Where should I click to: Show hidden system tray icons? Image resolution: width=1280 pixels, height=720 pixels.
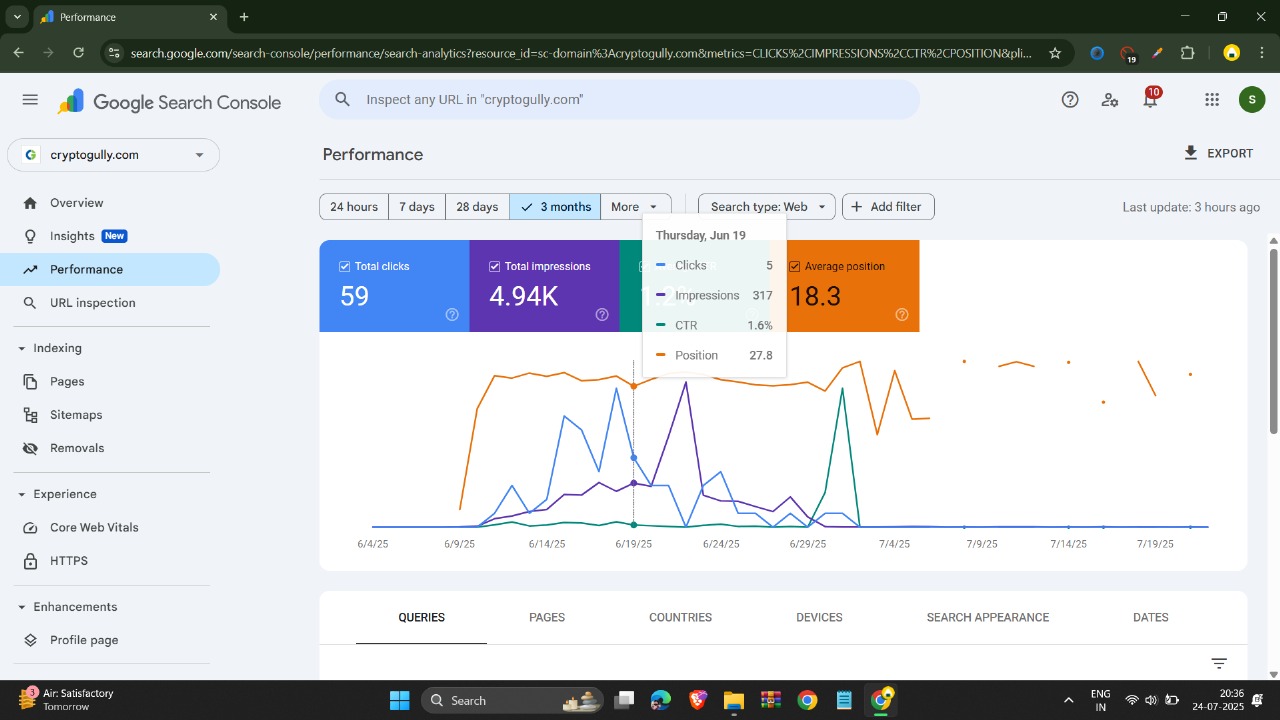(1068, 700)
